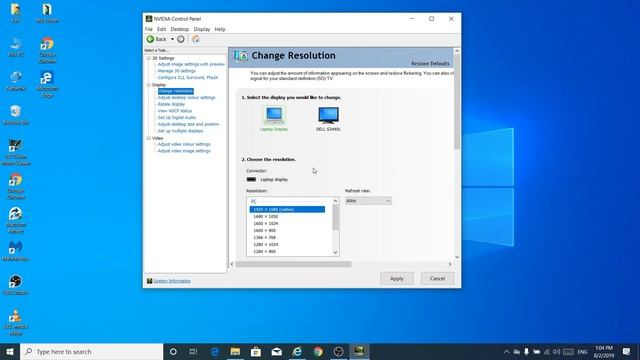The image size is (640, 360).
Task: Click the horizontal scrollbar right arrow
Action: 450,264
